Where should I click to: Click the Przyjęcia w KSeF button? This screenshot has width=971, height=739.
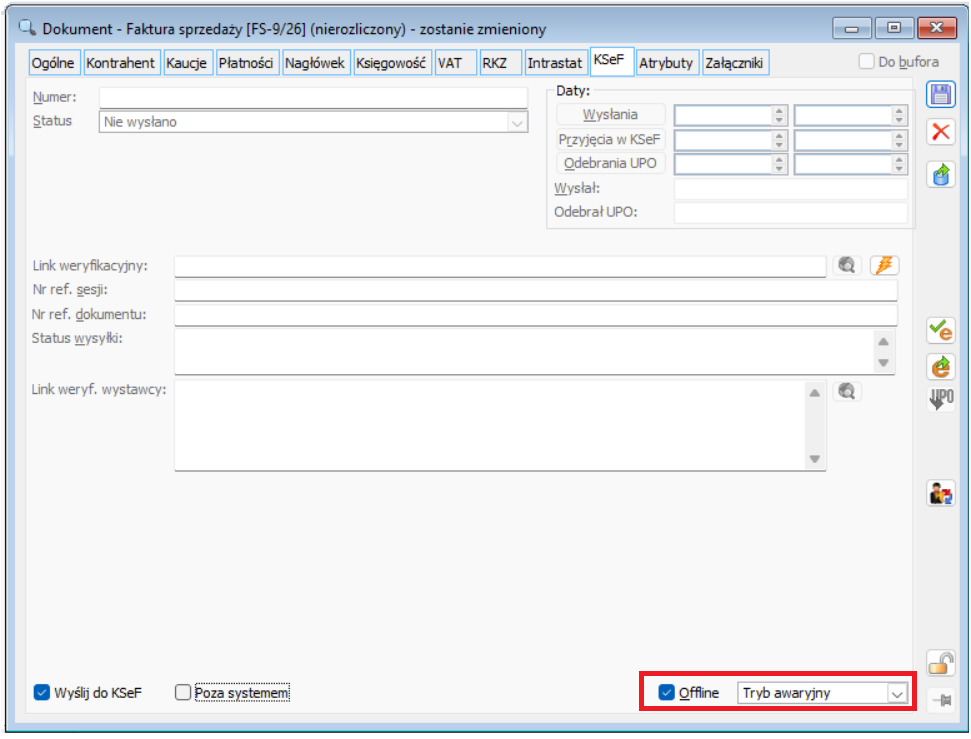pyautogui.click(x=610, y=139)
